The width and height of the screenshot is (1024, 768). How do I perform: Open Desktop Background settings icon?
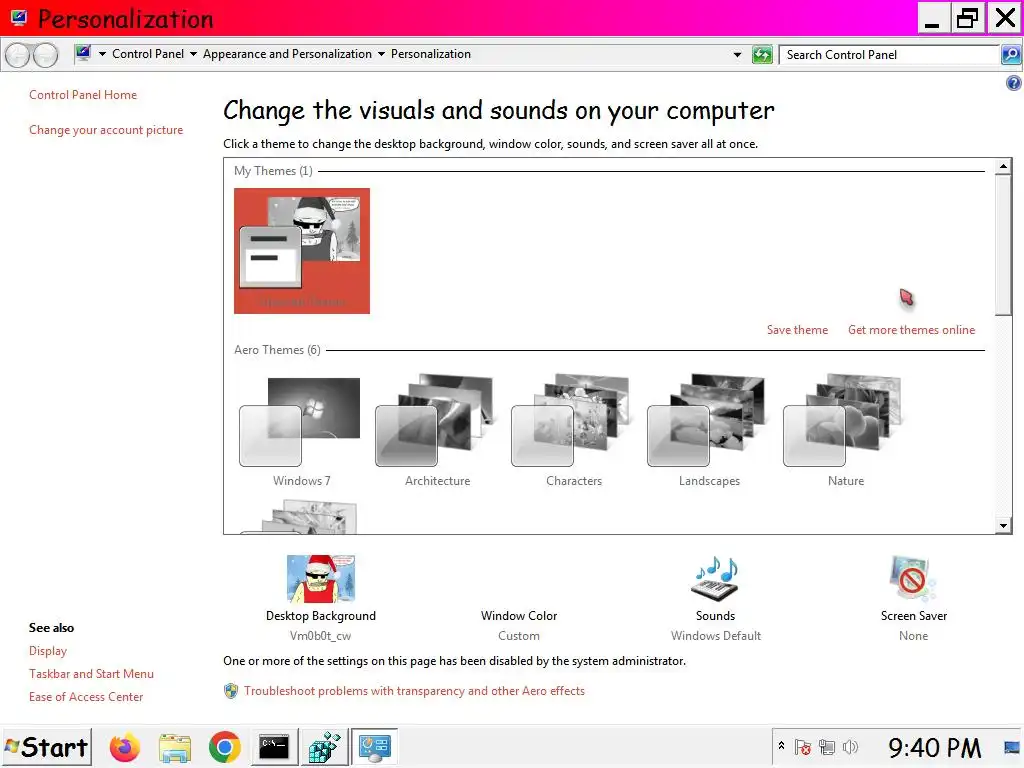(x=321, y=579)
